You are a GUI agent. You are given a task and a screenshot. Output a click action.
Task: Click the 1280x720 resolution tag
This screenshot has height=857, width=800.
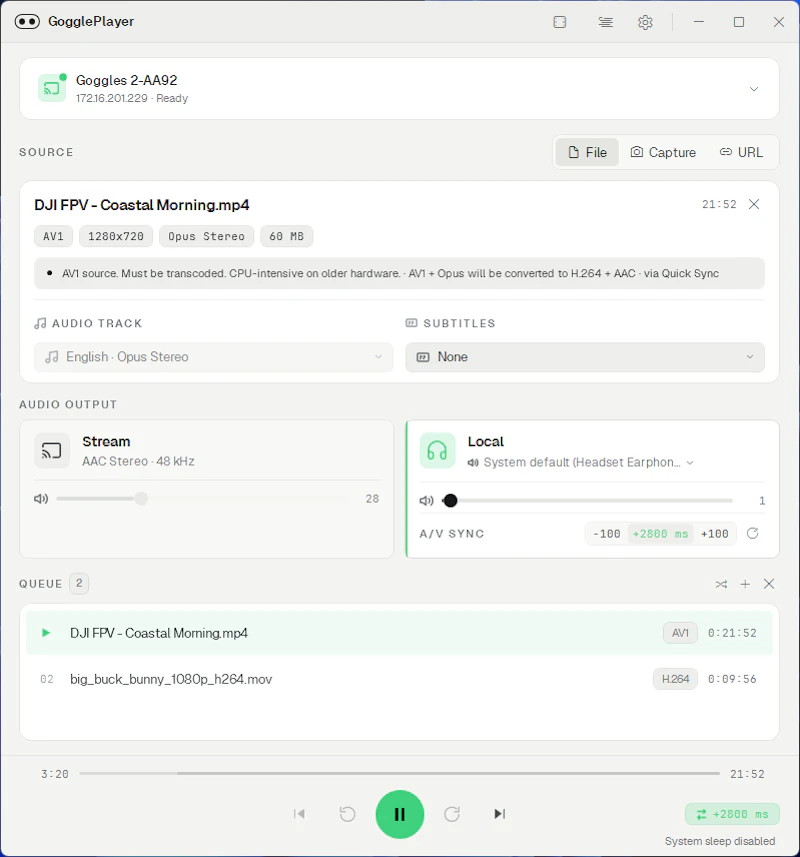click(x=116, y=236)
